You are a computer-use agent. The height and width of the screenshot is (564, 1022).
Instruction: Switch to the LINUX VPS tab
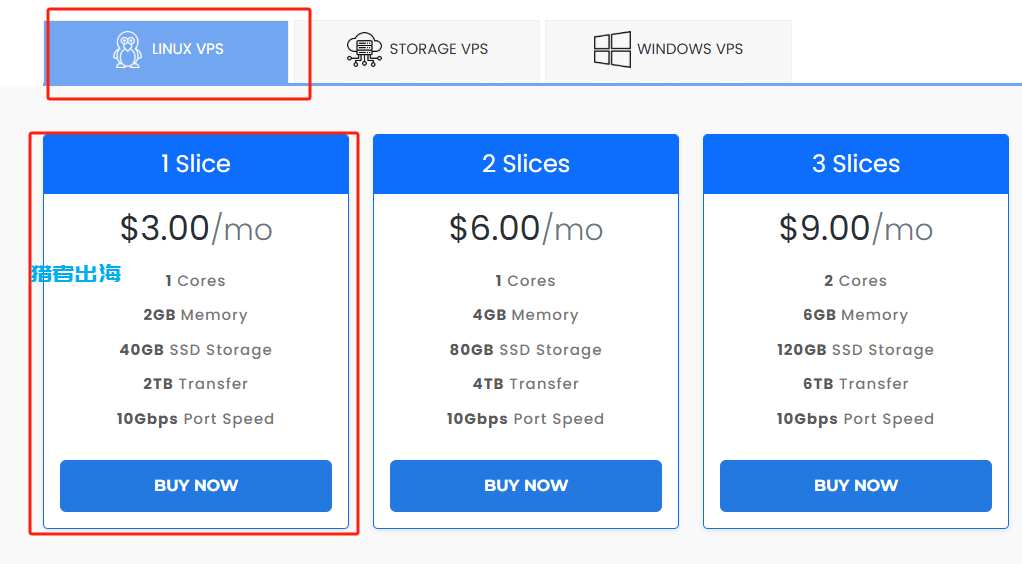(x=166, y=52)
